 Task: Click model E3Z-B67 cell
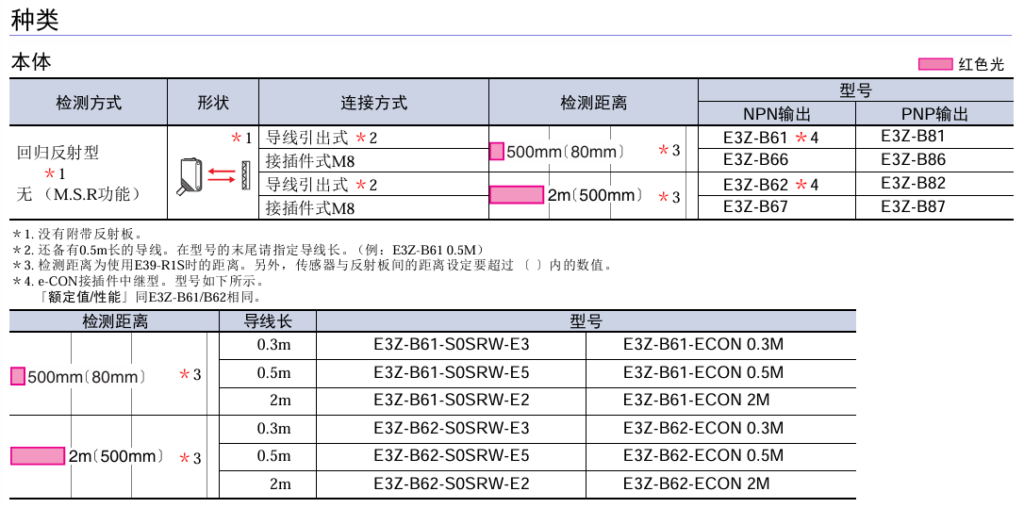[x=755, y=207]
